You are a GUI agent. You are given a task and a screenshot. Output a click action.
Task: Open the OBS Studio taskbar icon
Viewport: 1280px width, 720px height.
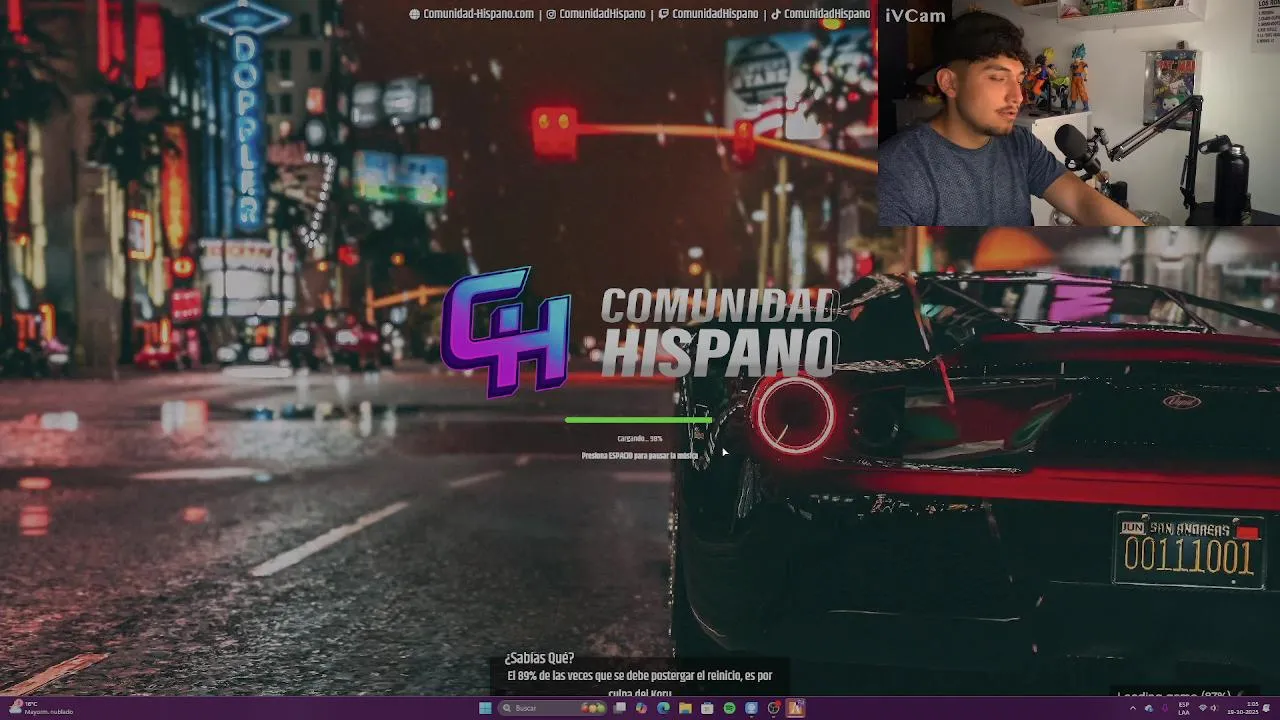click(773, 708)
